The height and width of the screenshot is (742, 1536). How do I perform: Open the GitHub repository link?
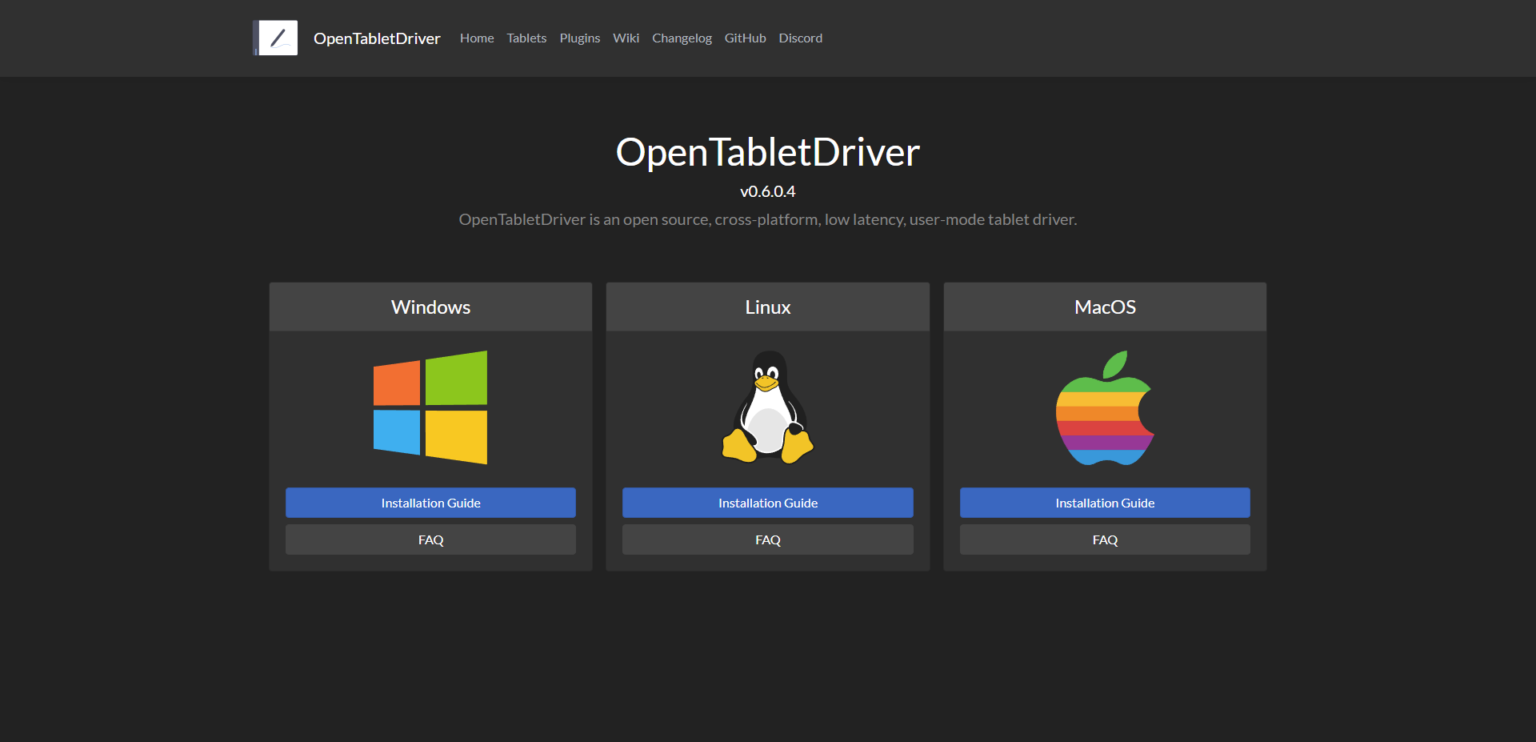[745, 38]
